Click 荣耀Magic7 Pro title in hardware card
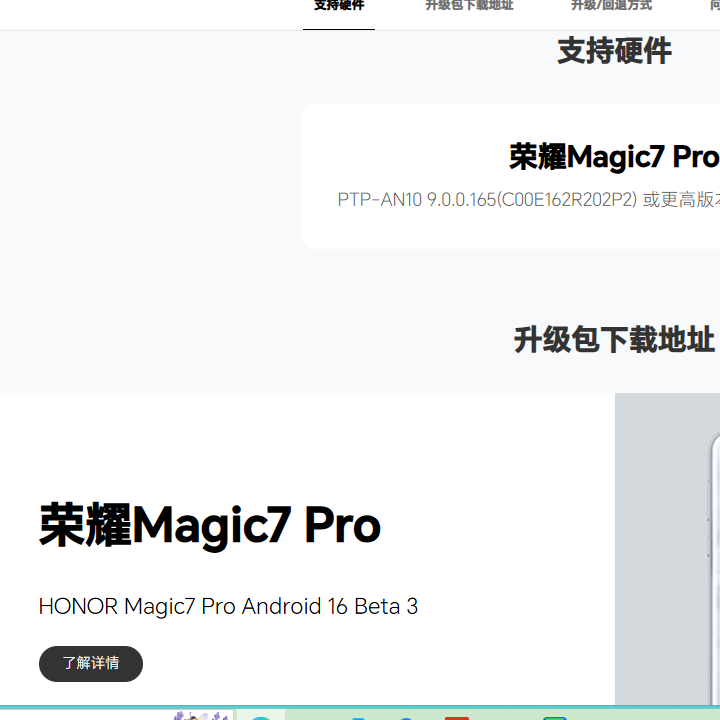The width and height of the screenshot is (720, 720). (x=614, y=157)
